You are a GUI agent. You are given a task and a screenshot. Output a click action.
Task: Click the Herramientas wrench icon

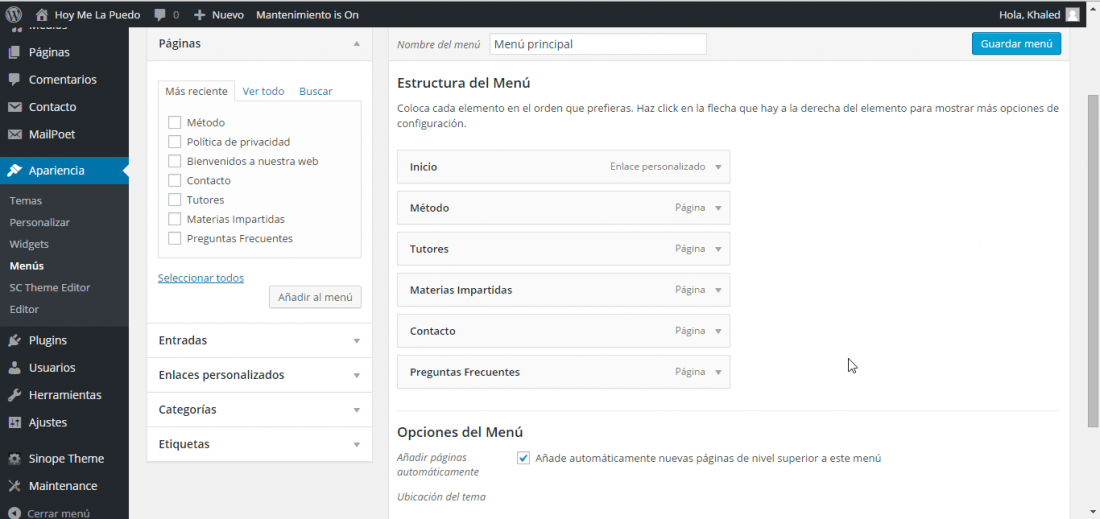(x=14, y=395)
